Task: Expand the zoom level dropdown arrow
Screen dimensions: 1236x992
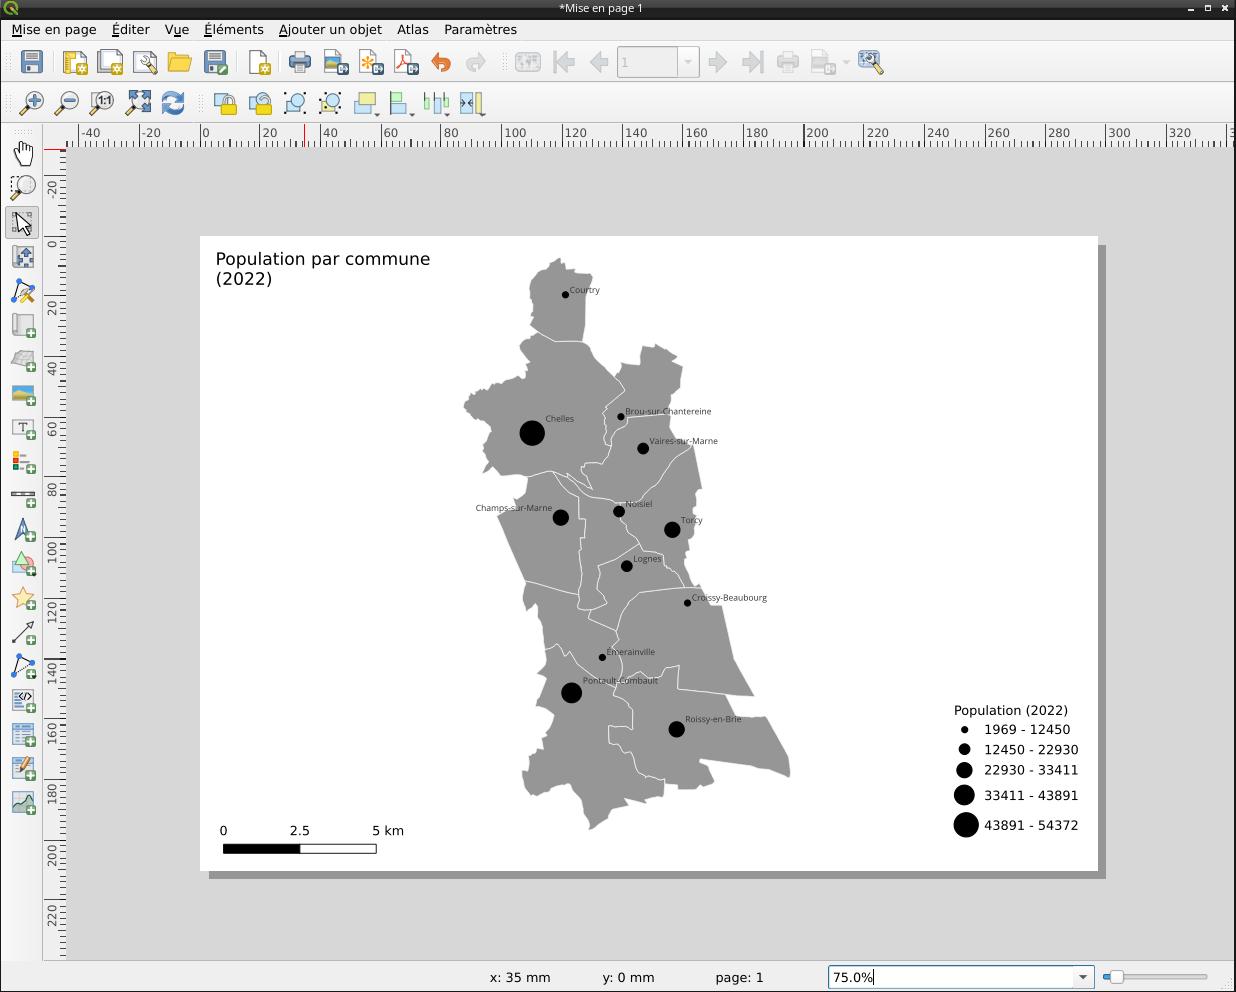Action: [x=1082, y=977]
